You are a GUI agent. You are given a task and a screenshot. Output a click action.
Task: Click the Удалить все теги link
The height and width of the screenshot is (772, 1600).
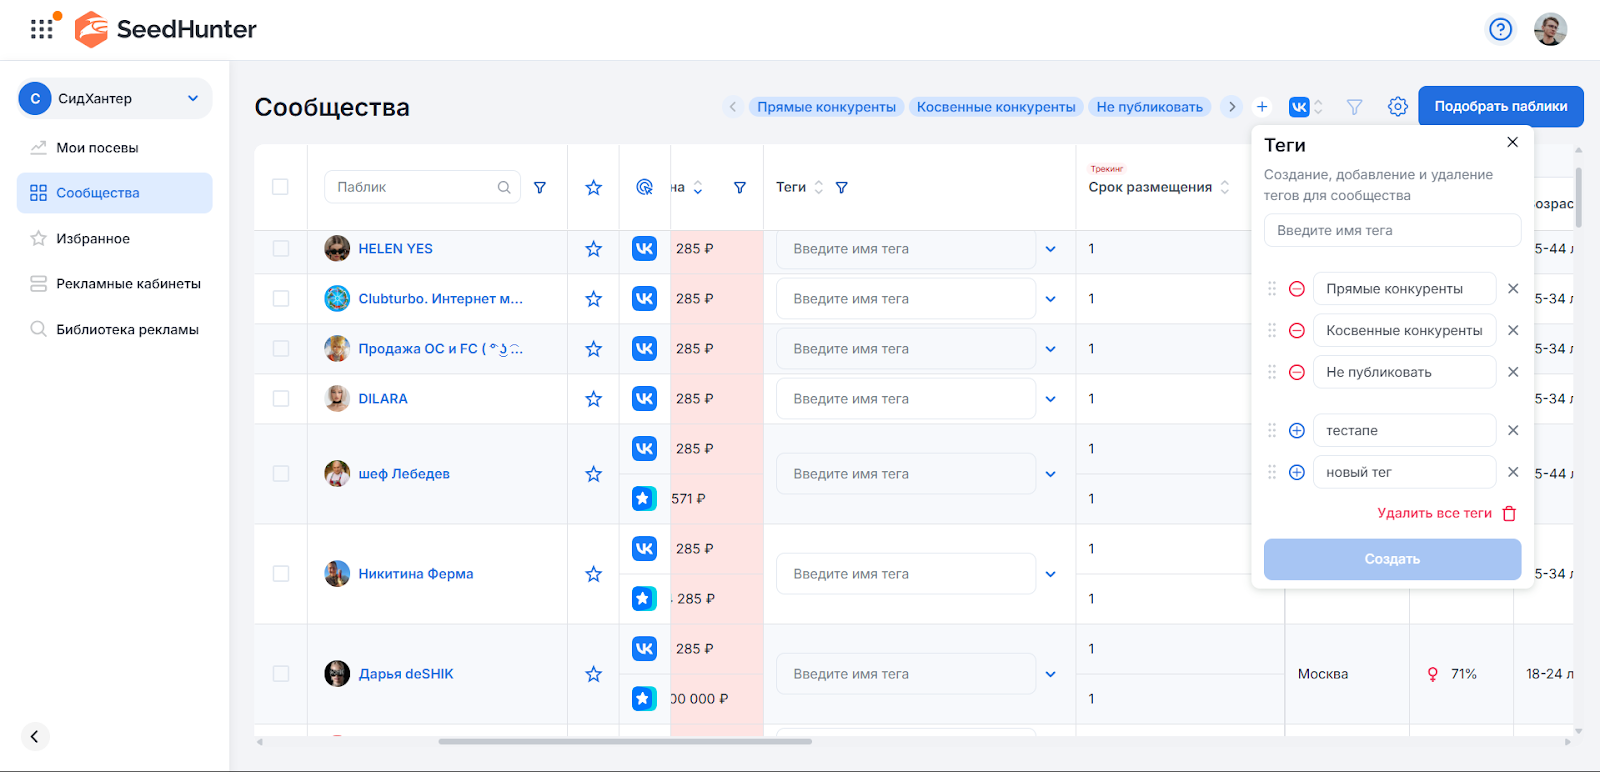point(1434,513)
